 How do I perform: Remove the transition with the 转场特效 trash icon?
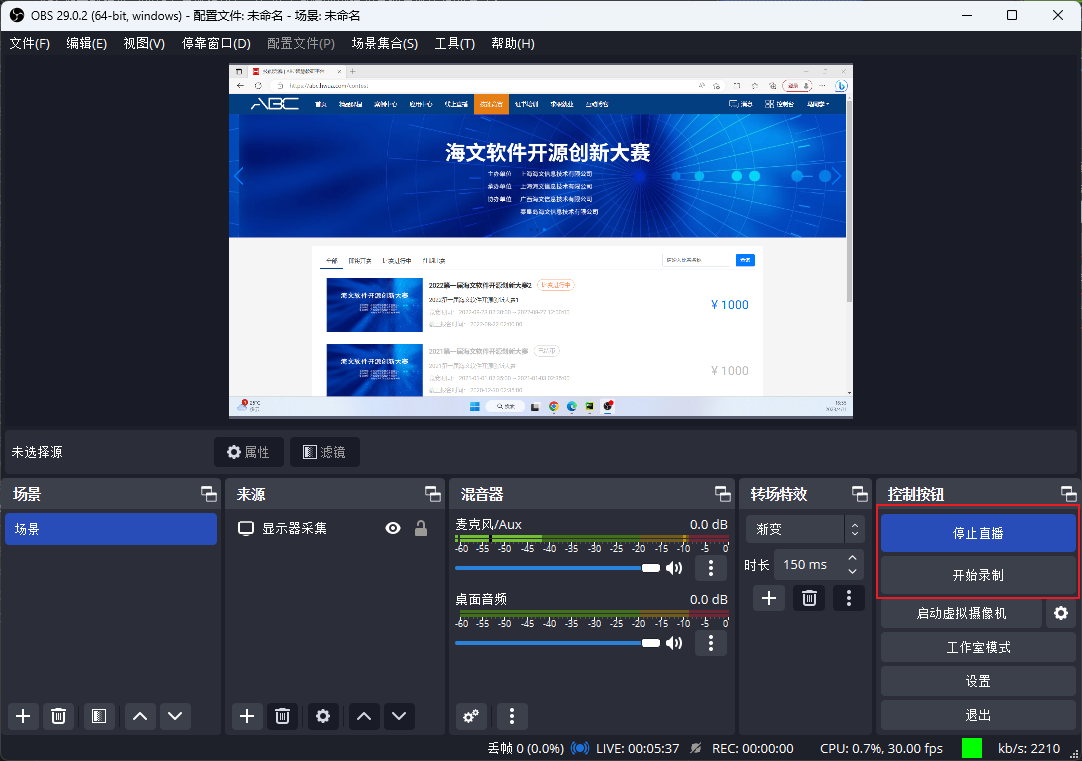point(809,598)
